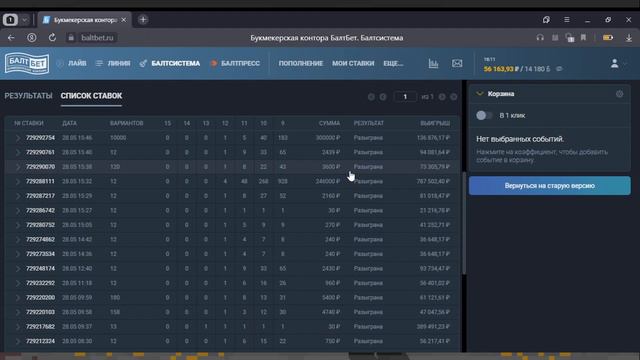Viewport: 640px width, 360px height.
Task: Open the Еще... menu
Action: click(393, 63)
